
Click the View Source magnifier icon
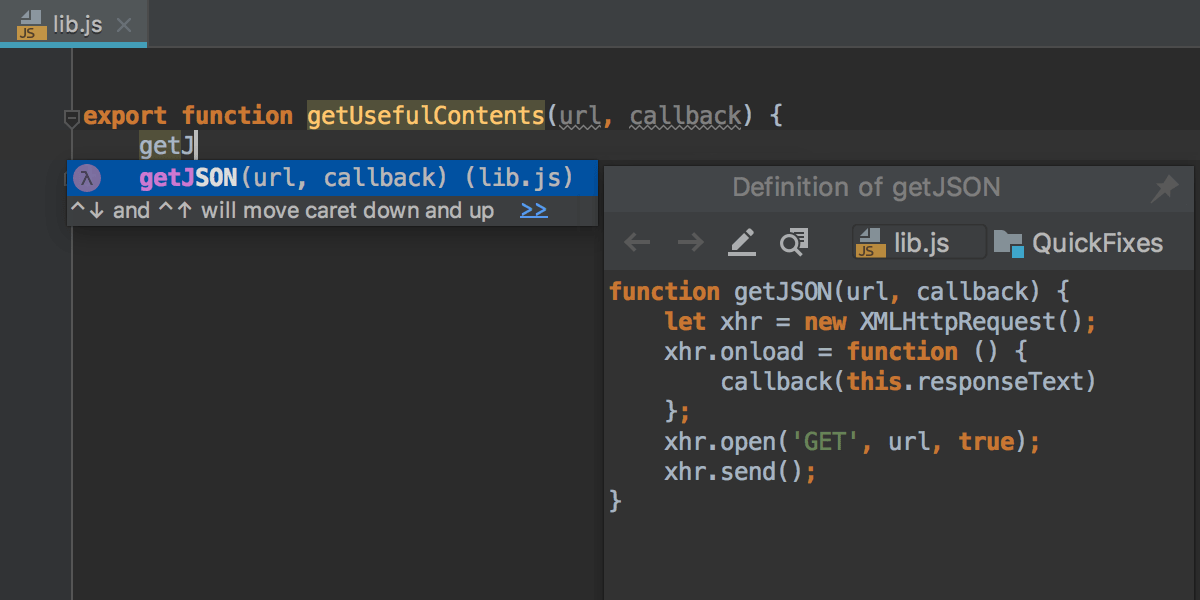coord(793,241)
